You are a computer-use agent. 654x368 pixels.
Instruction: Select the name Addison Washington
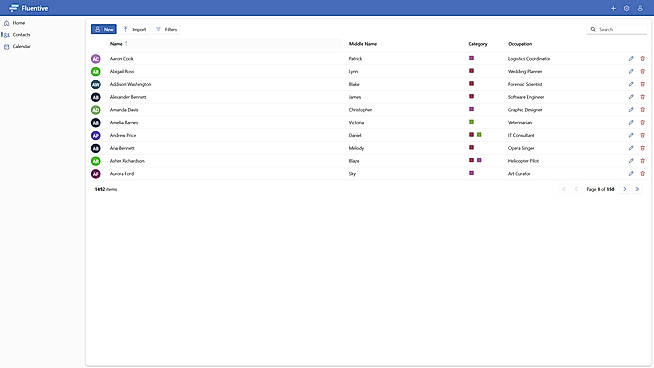[130, 84]
